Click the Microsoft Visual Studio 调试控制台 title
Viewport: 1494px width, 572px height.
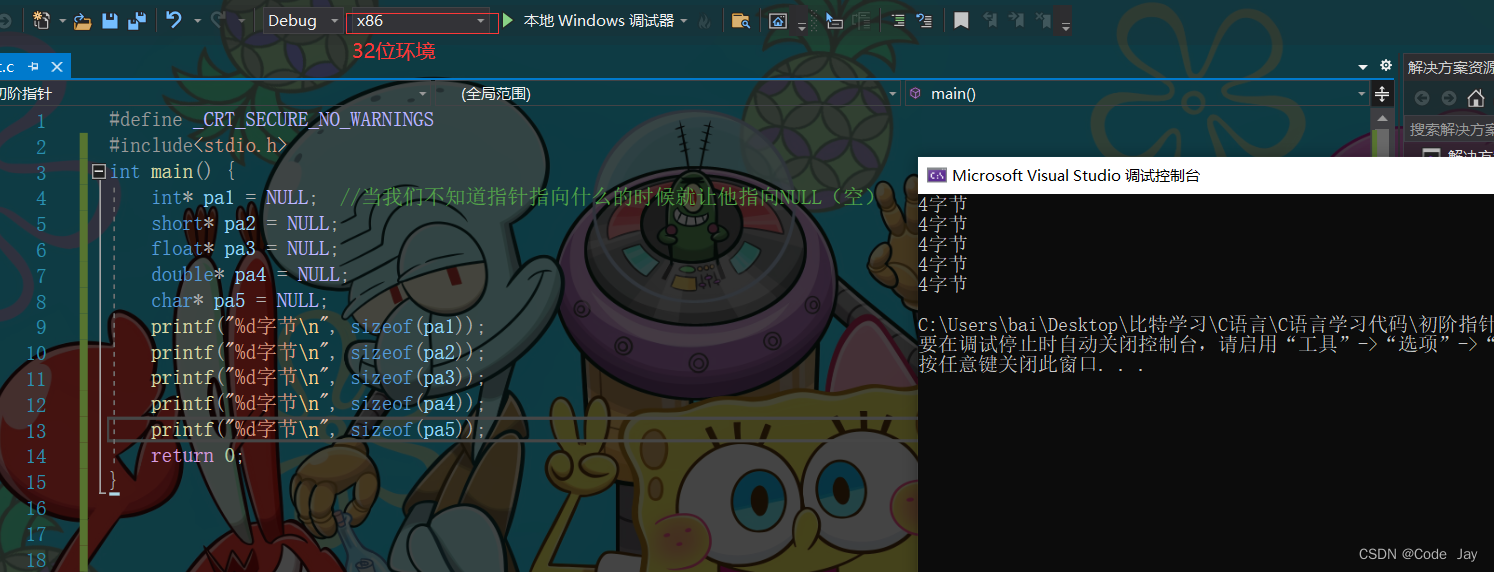[x=1076, y=175]
